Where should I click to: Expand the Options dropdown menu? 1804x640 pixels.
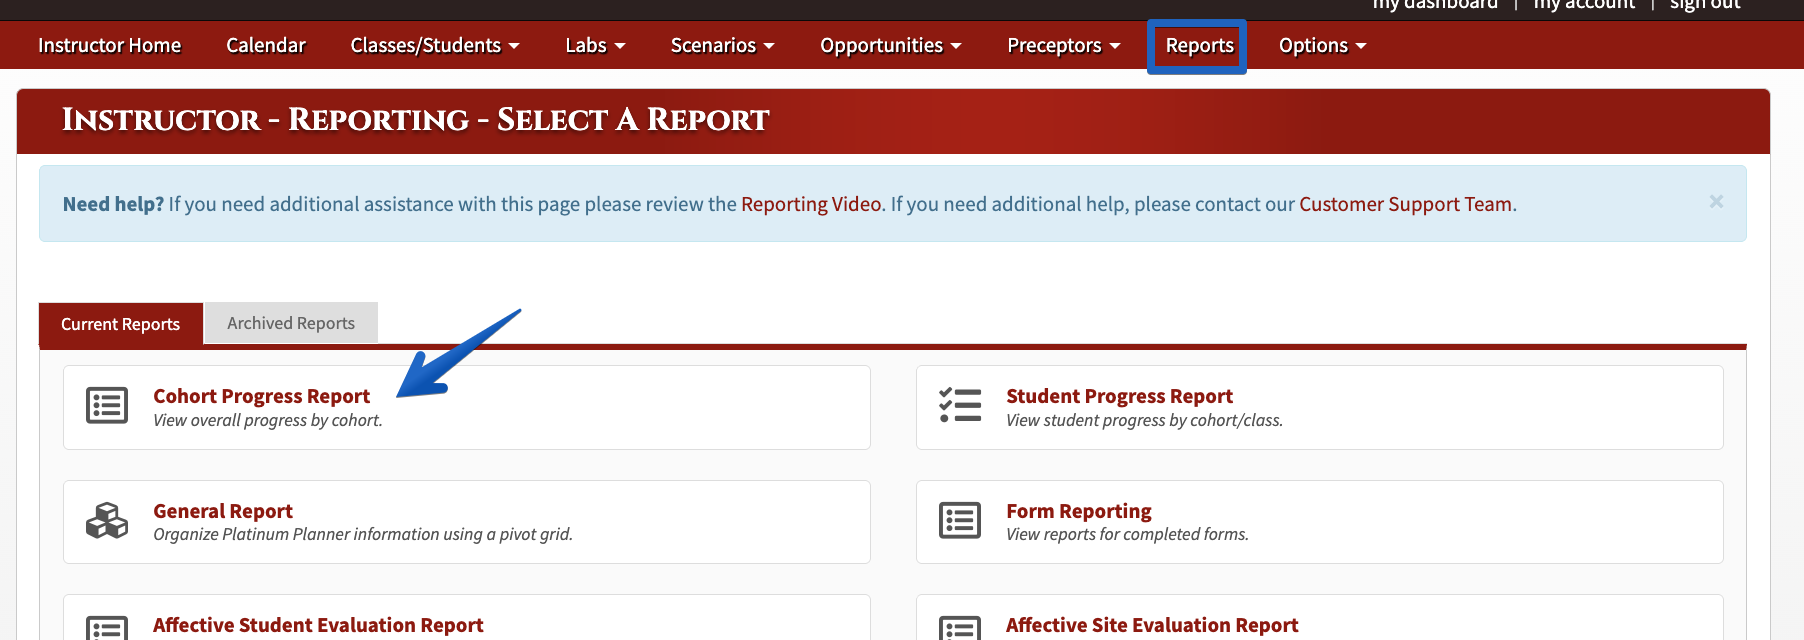point(1322,45)
